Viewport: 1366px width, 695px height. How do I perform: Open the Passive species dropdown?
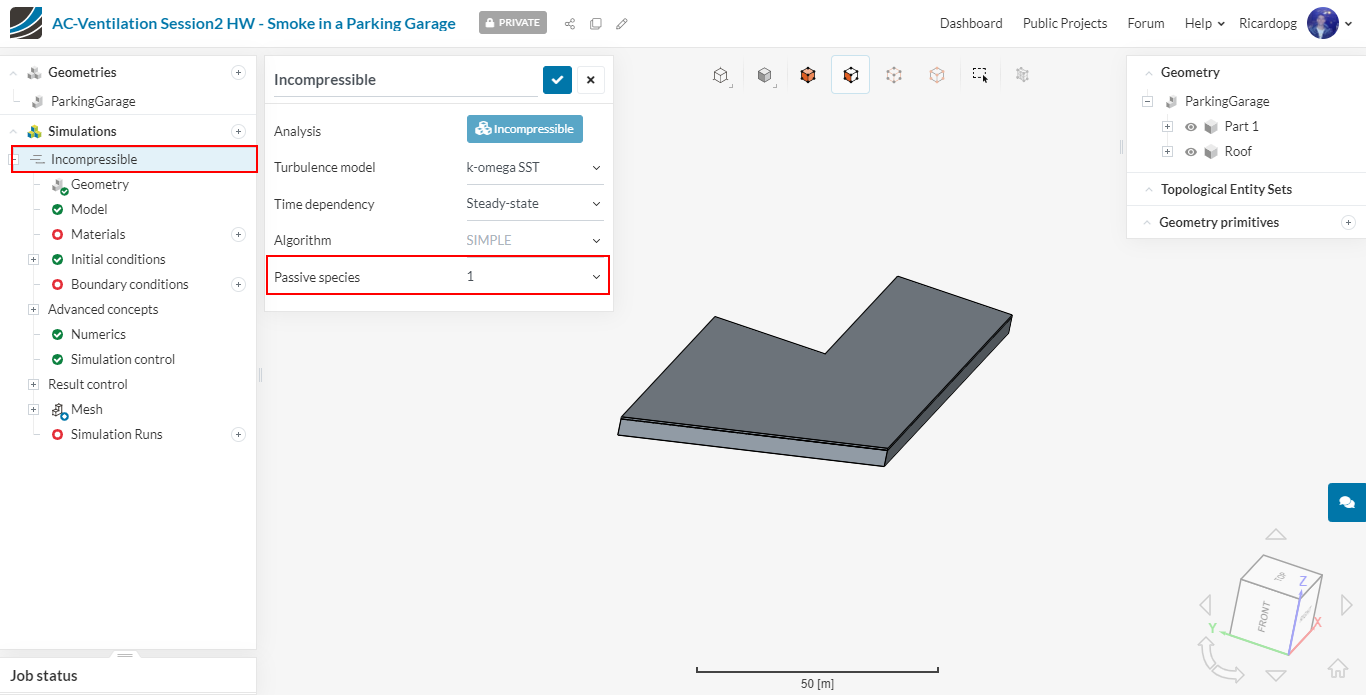click(535, 276)
